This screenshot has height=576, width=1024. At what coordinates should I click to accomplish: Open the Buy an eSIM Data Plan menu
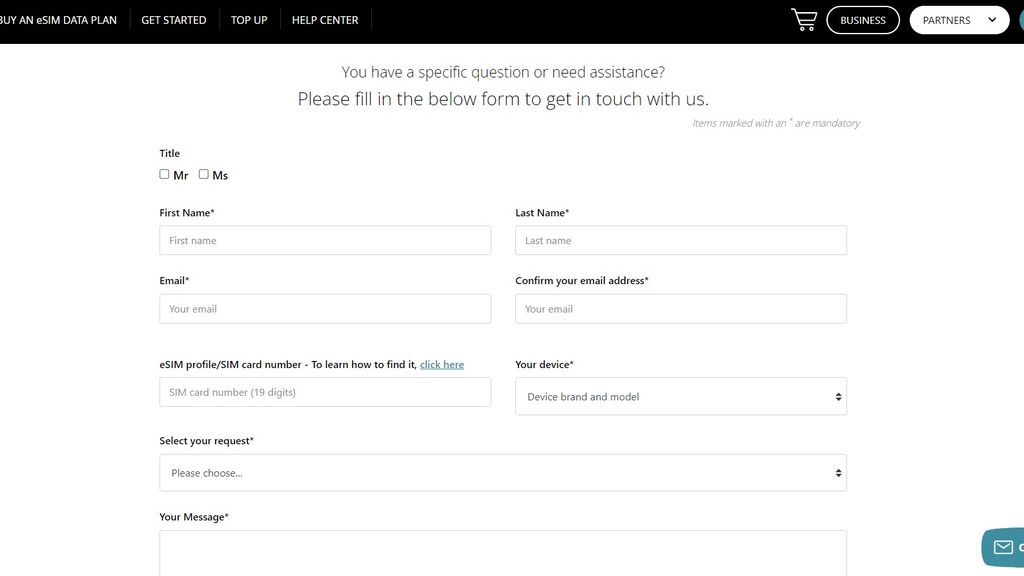pos(60,20)
